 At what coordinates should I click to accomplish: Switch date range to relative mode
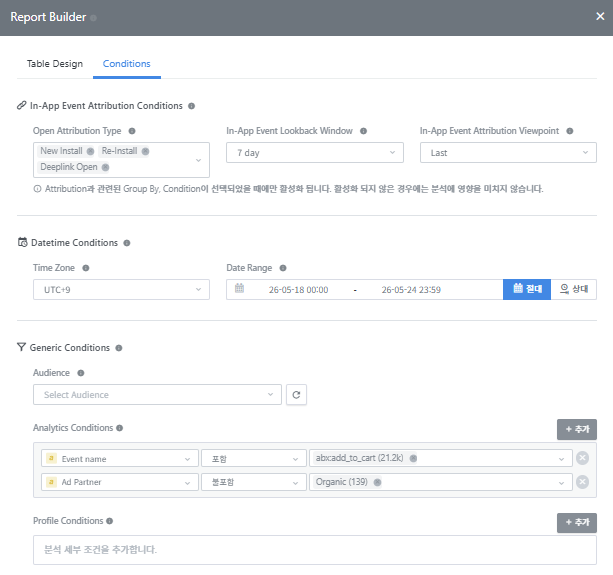574,289
